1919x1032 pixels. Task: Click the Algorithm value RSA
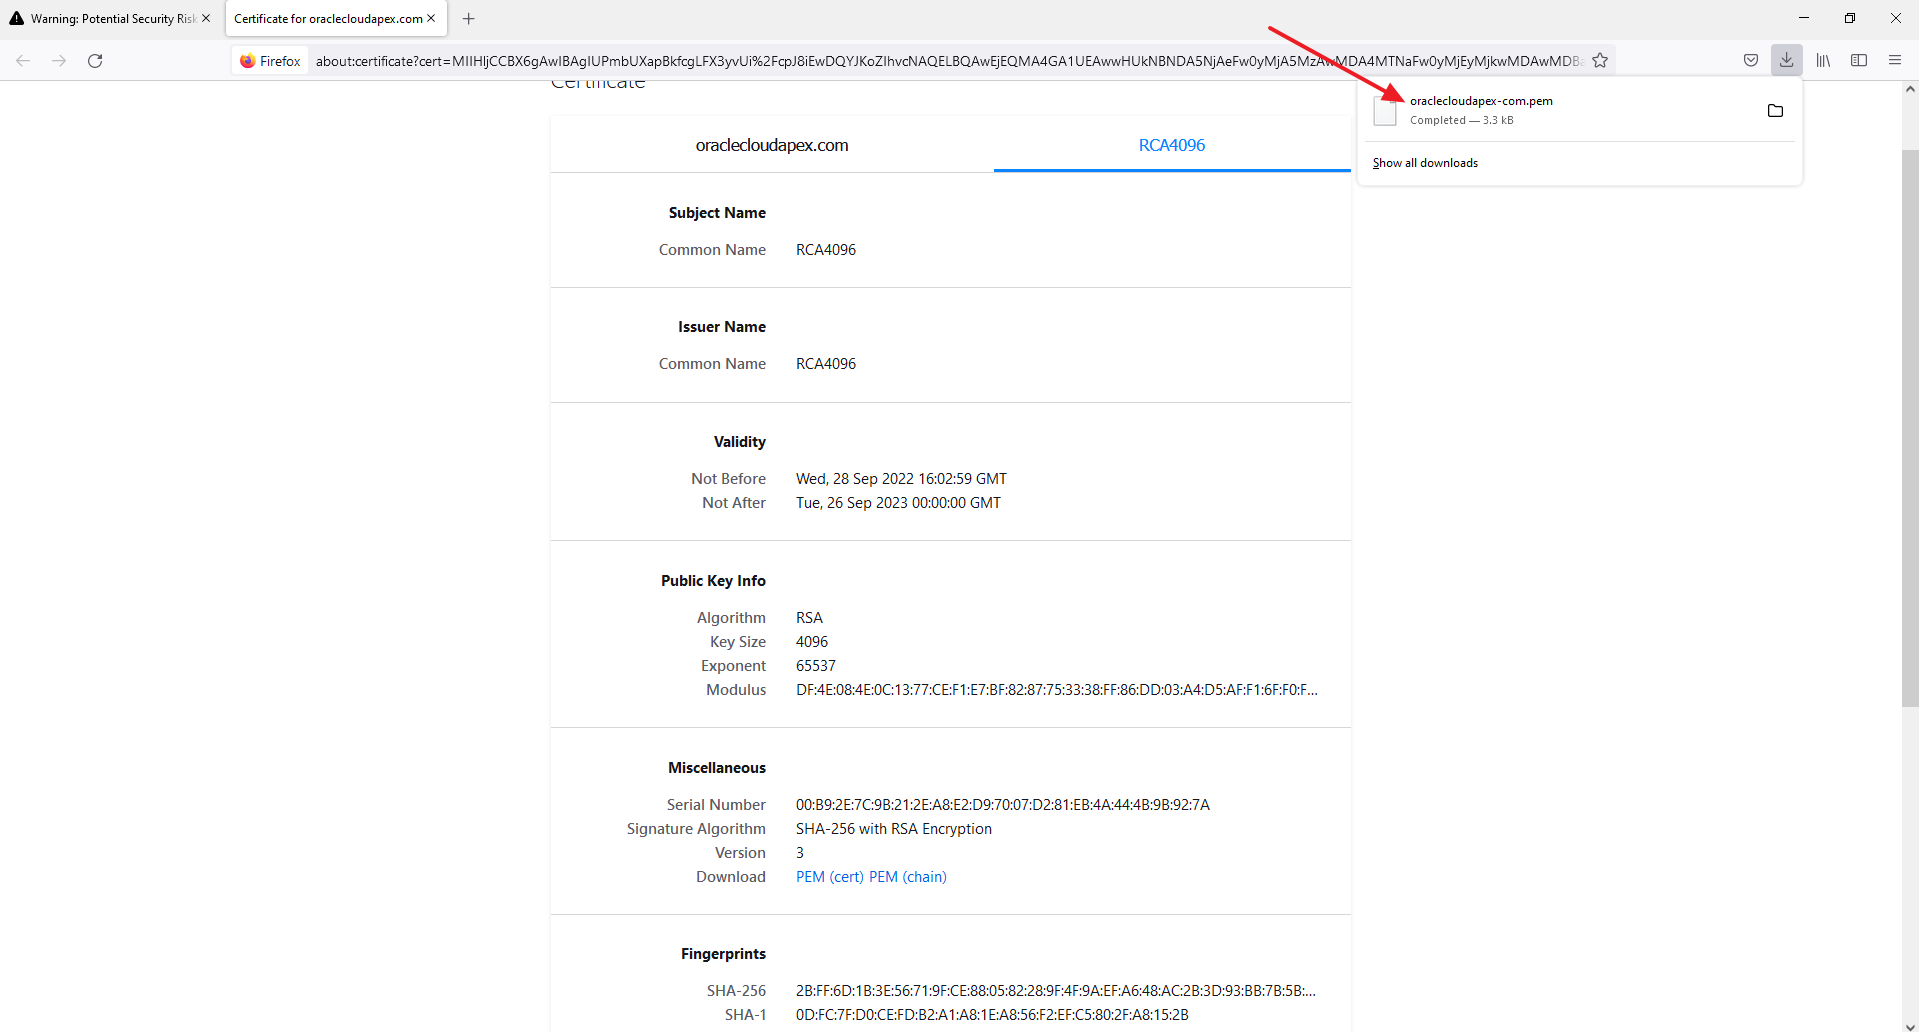tap(809, 618)
